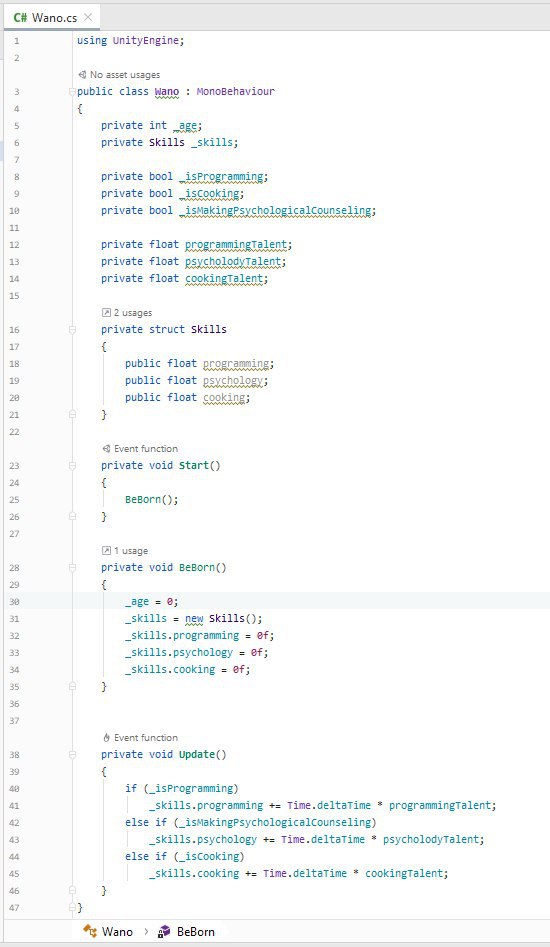The width and height of the screenshot is (550, 947).
Task: Click 'psycholodyTalent' field on line 13
Action: (x=232, y=262)
